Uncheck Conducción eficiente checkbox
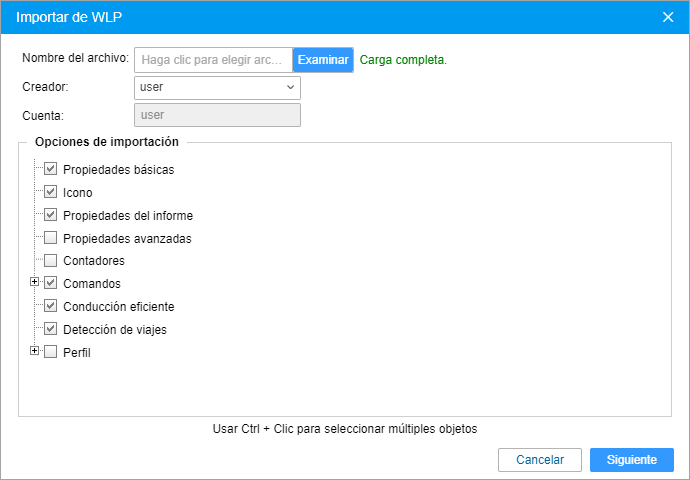 [51, 306]
